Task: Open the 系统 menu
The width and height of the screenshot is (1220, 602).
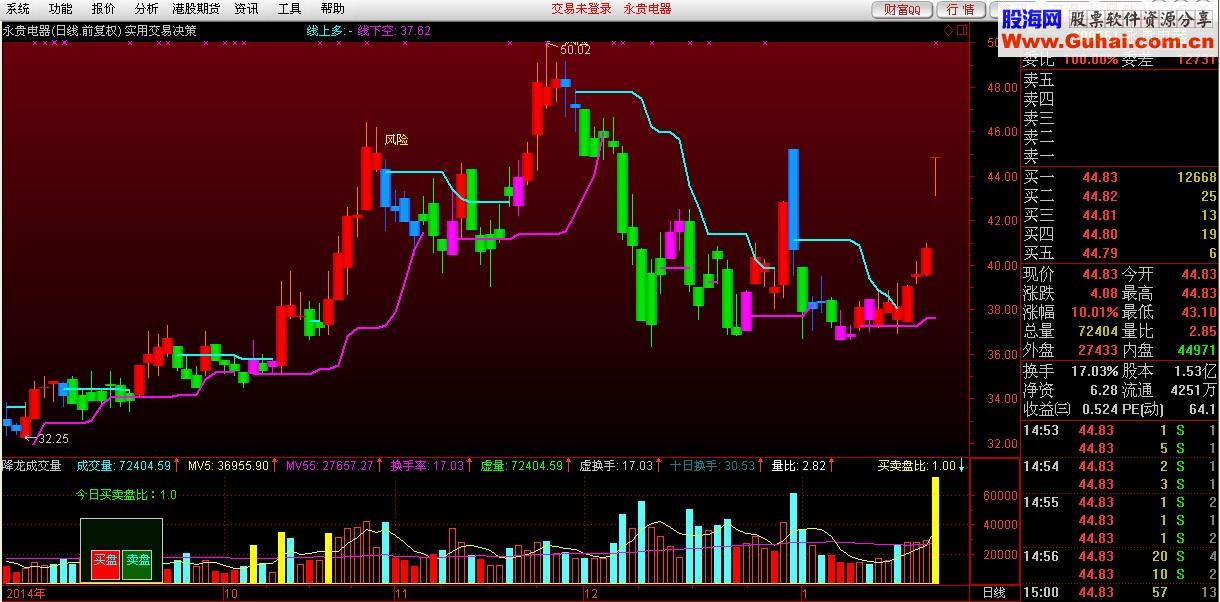Action: click(x=18, y=8)
